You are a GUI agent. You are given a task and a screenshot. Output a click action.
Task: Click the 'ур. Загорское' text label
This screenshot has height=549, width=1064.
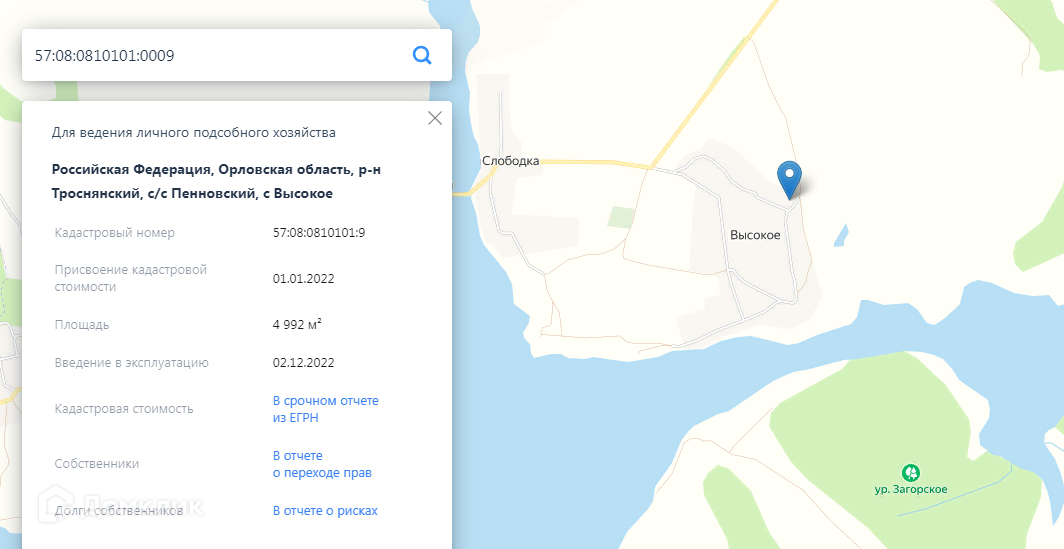point(910,490)
